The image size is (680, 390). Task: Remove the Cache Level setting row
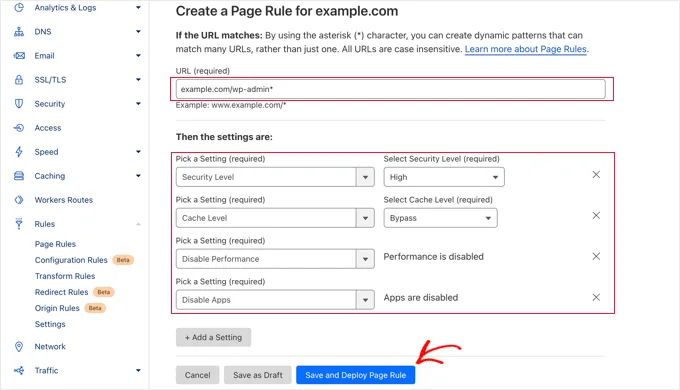click(x=596, y=216)
